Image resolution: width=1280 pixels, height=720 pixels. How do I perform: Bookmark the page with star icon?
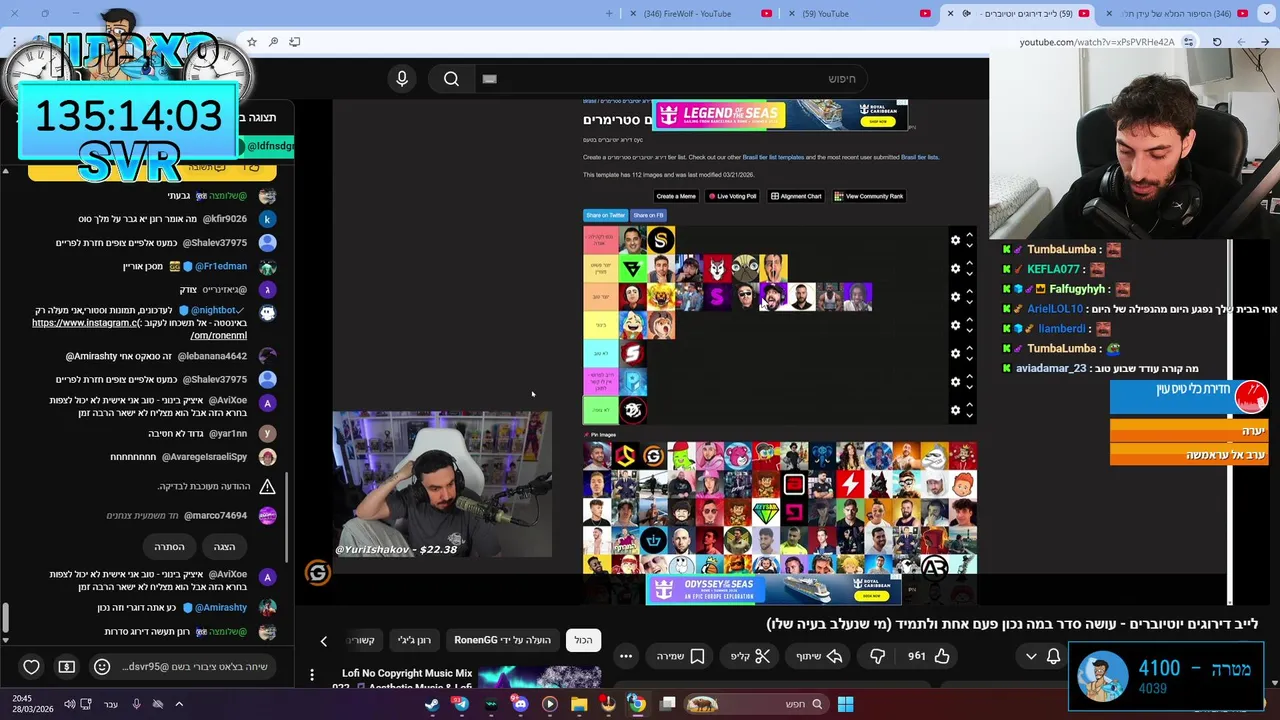tap(252, 42)
